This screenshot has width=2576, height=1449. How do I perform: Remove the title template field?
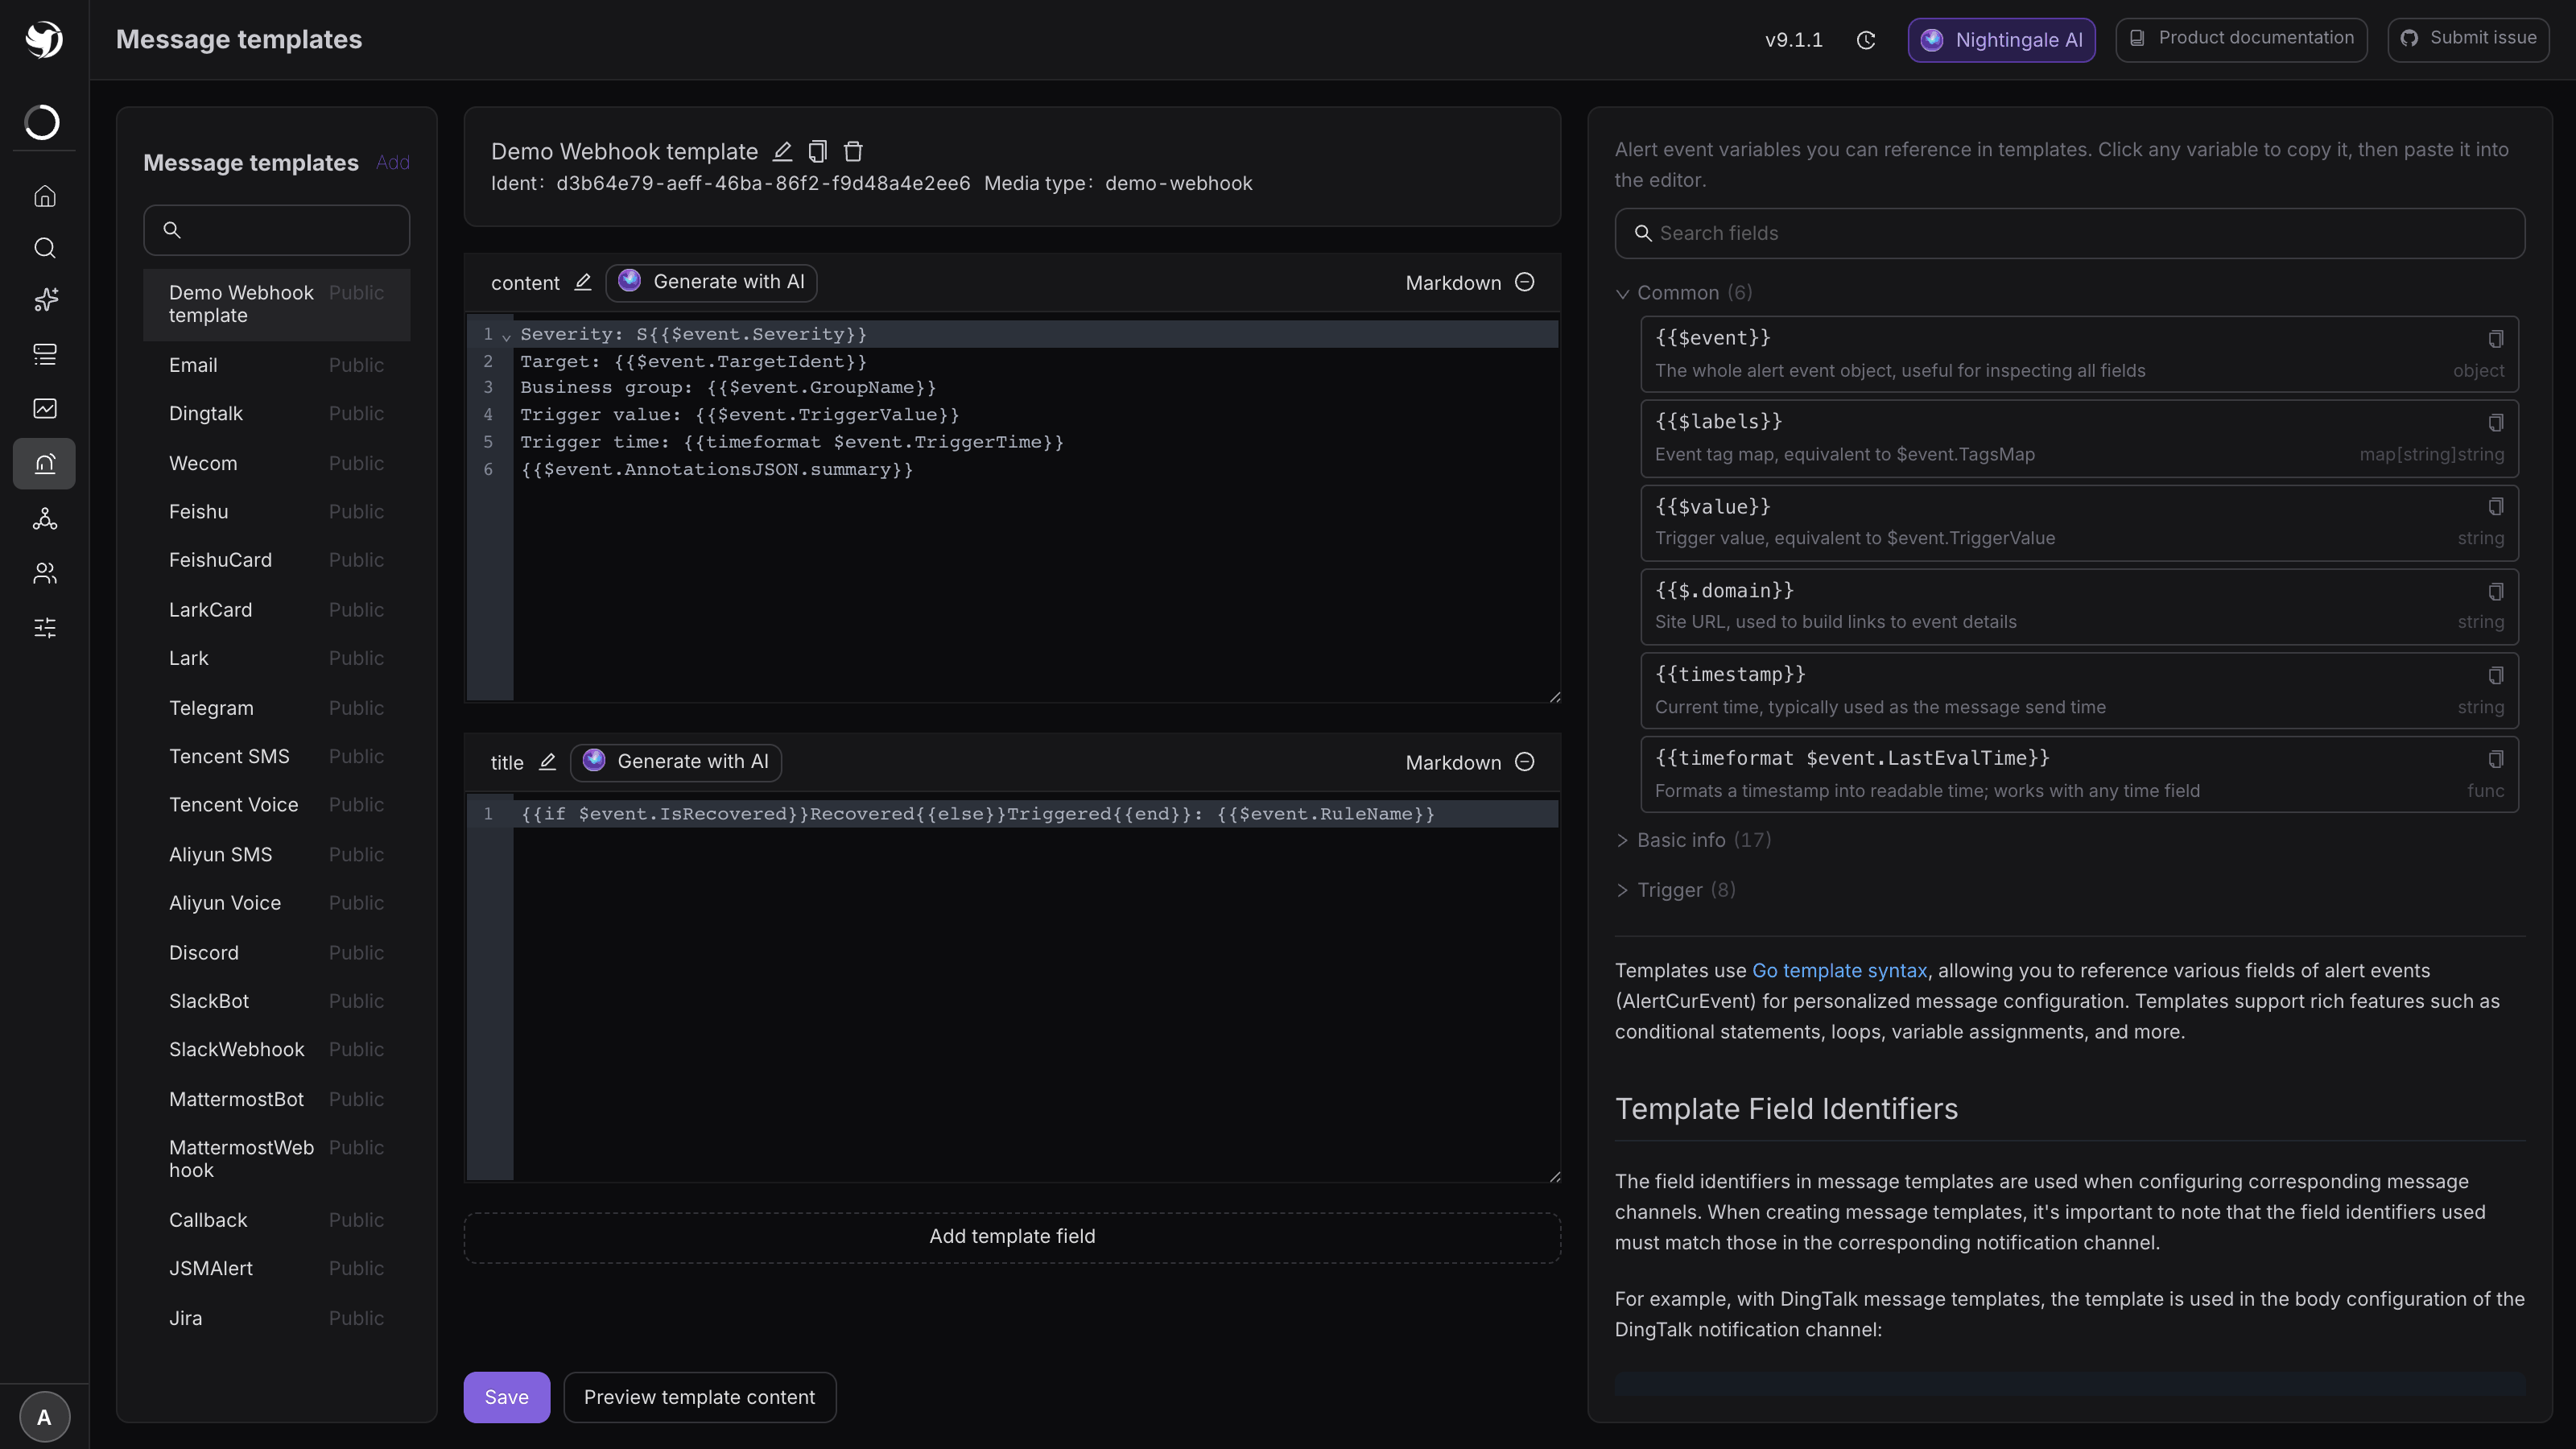[1524, 762]
